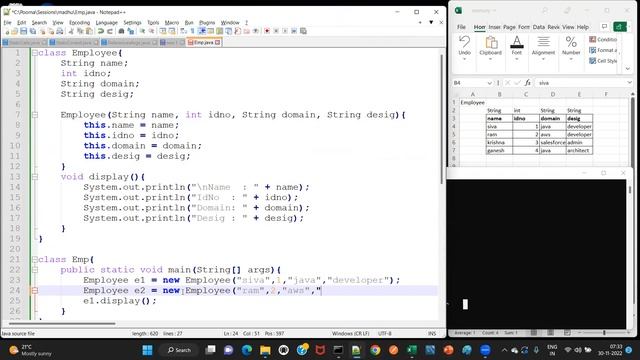Click Start Recording macro red dot icon
640x360 pixels.
[x=267, y=31]
